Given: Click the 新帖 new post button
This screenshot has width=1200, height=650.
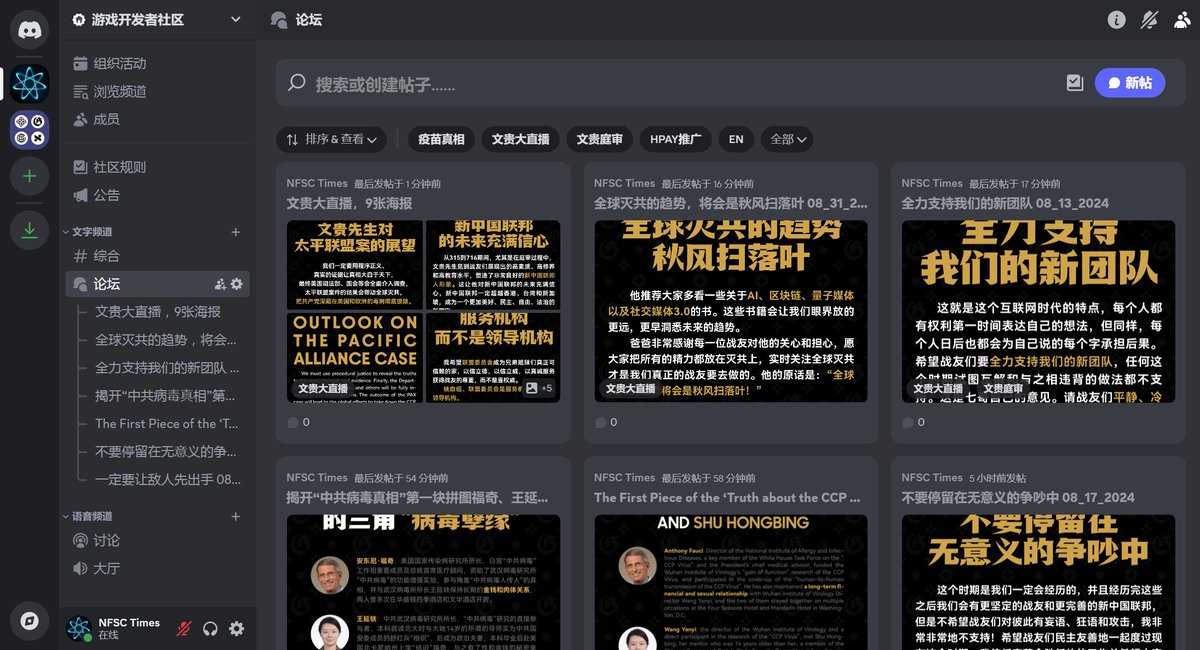Looking at the screenshot, I should click(x=1130, y=83).
